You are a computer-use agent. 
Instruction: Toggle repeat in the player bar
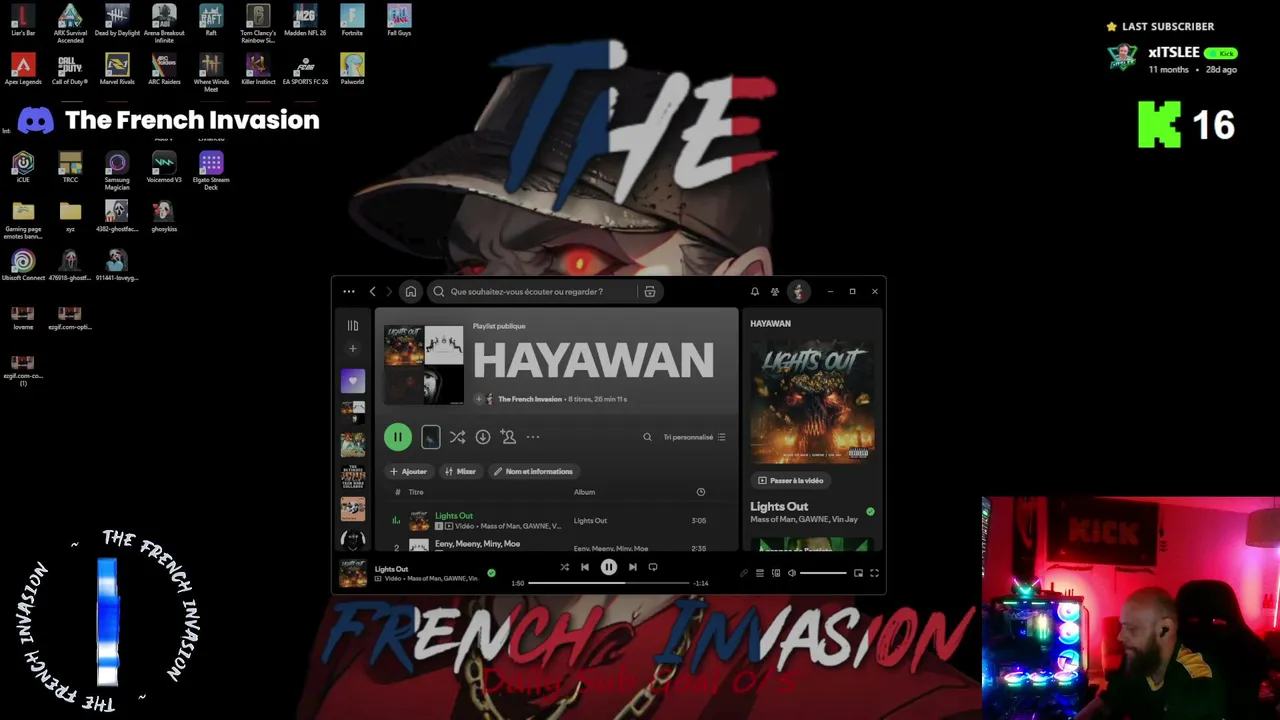point(653,567)
